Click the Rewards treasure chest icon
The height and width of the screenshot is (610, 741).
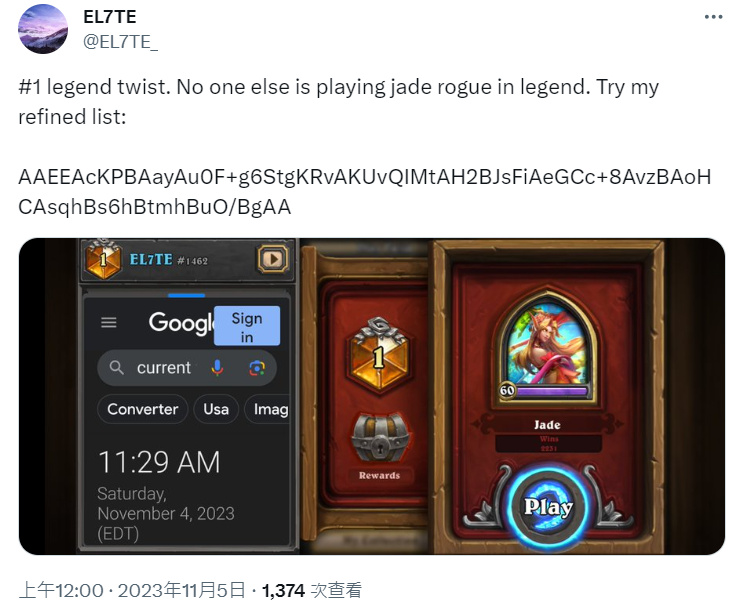point(380,438)
